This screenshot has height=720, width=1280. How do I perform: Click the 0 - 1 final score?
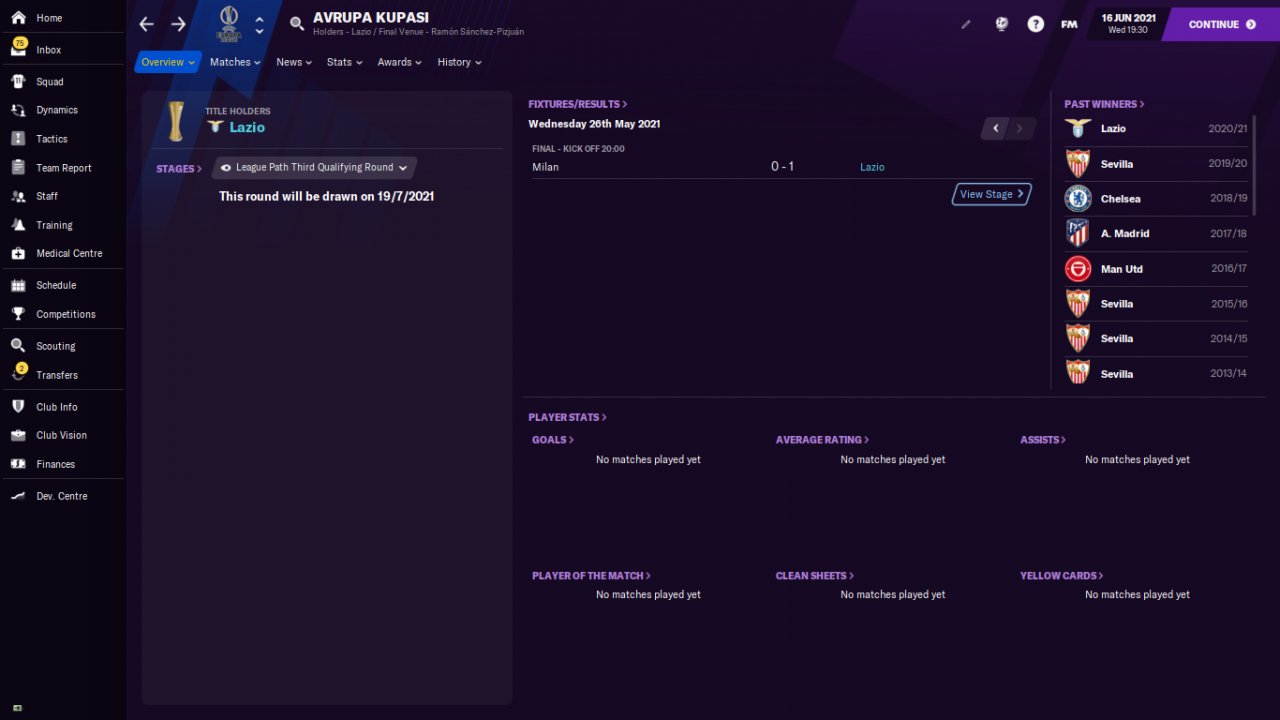click(782, 167)
